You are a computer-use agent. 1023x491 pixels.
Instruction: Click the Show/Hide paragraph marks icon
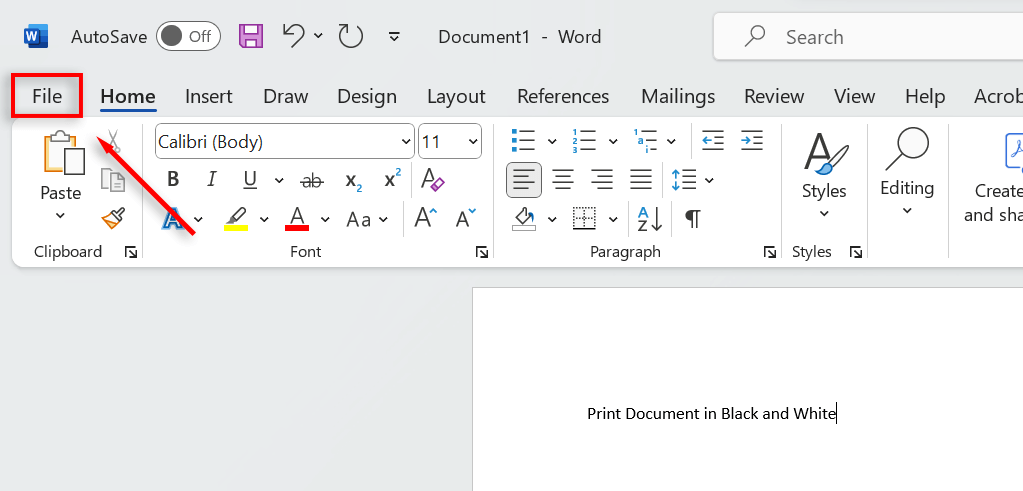point(692,218)
